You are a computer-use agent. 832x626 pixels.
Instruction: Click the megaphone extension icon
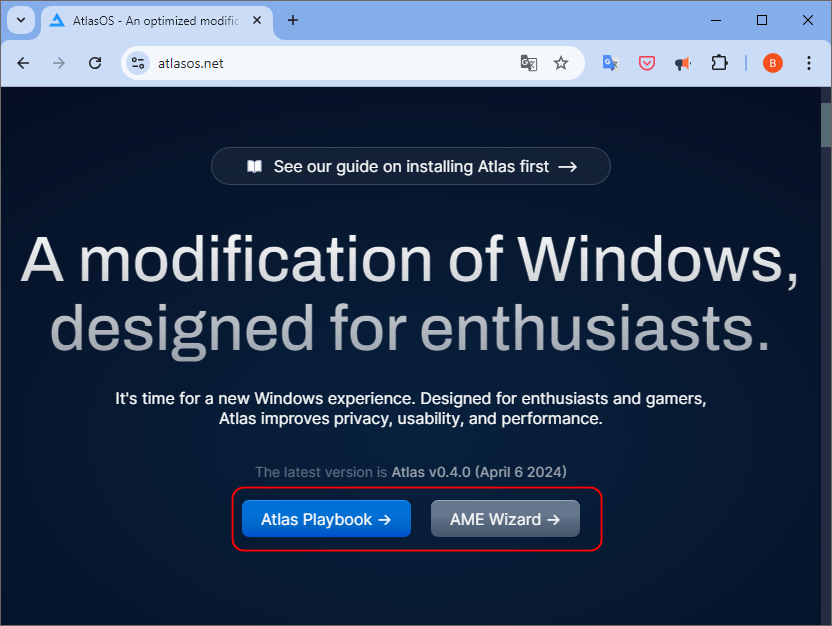pyautogui.click(x=682, y=64)
